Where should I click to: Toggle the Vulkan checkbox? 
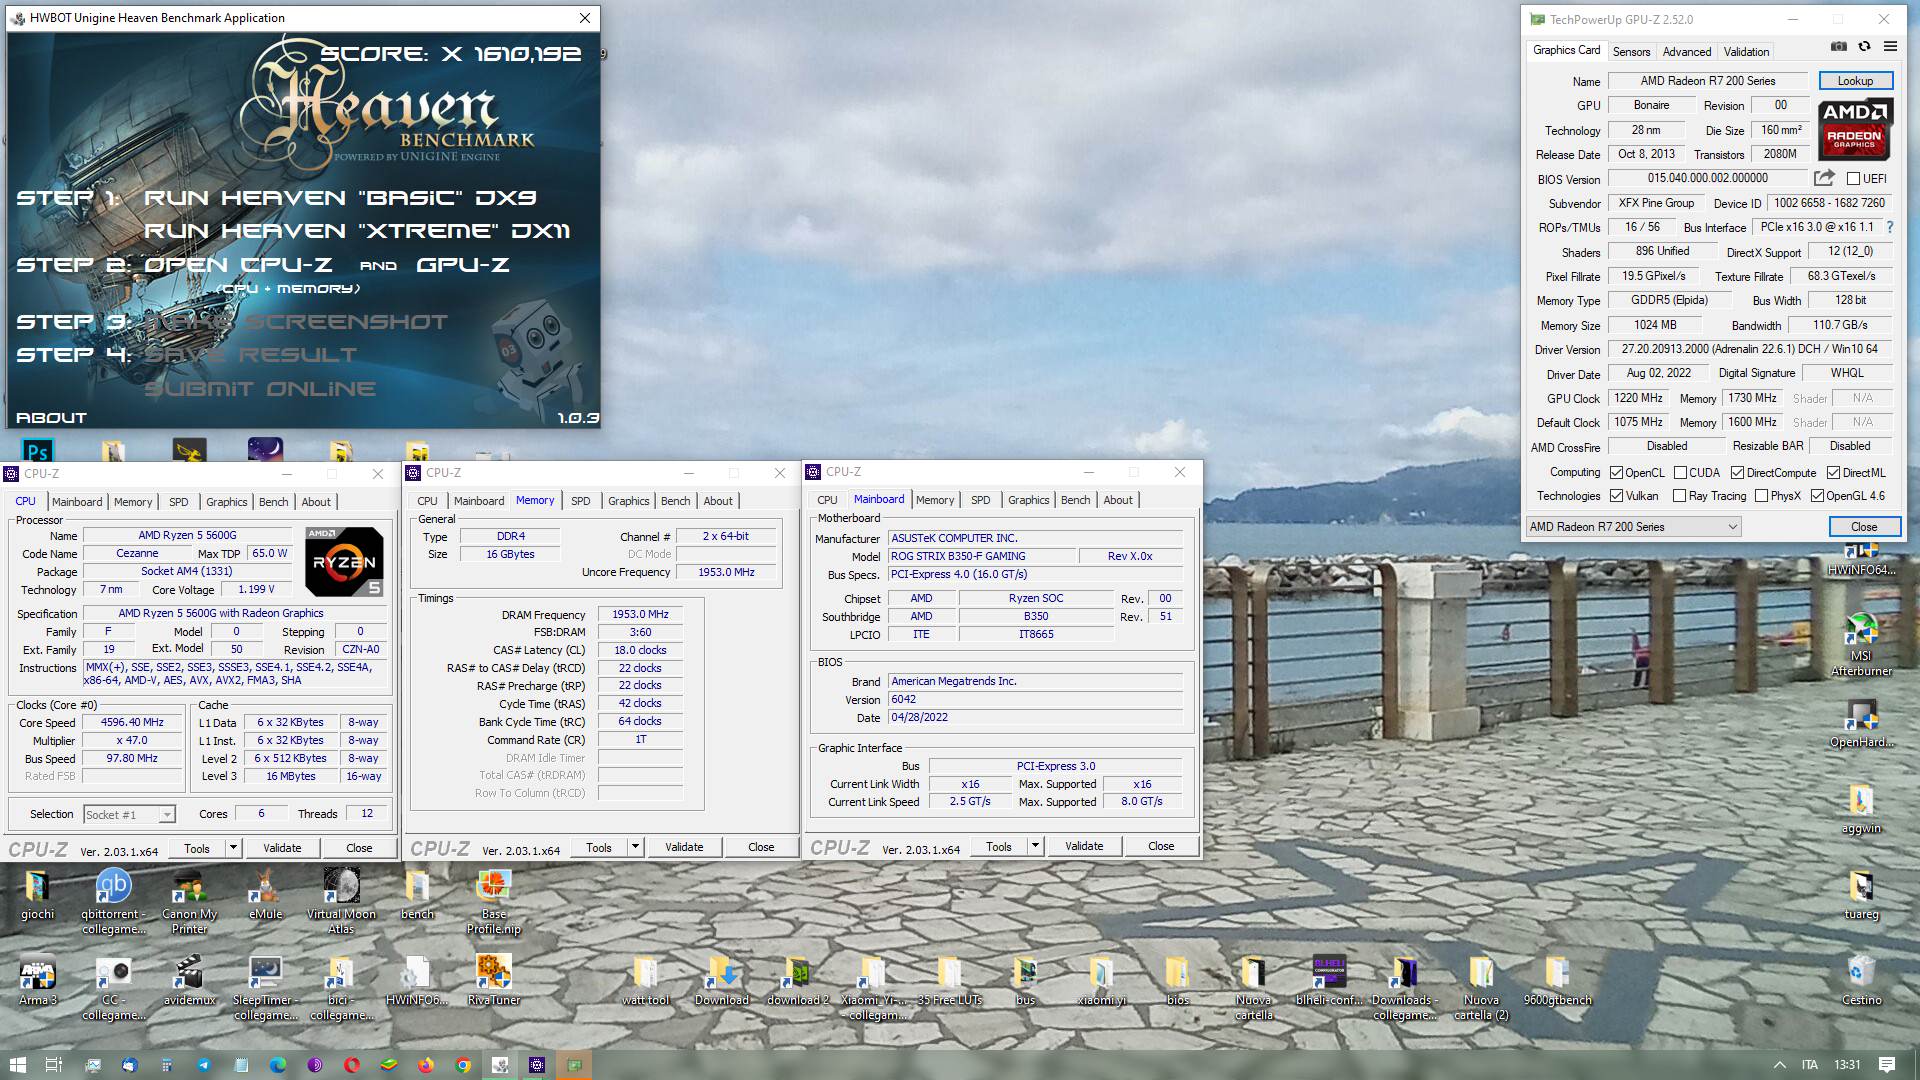(1616, 496)
